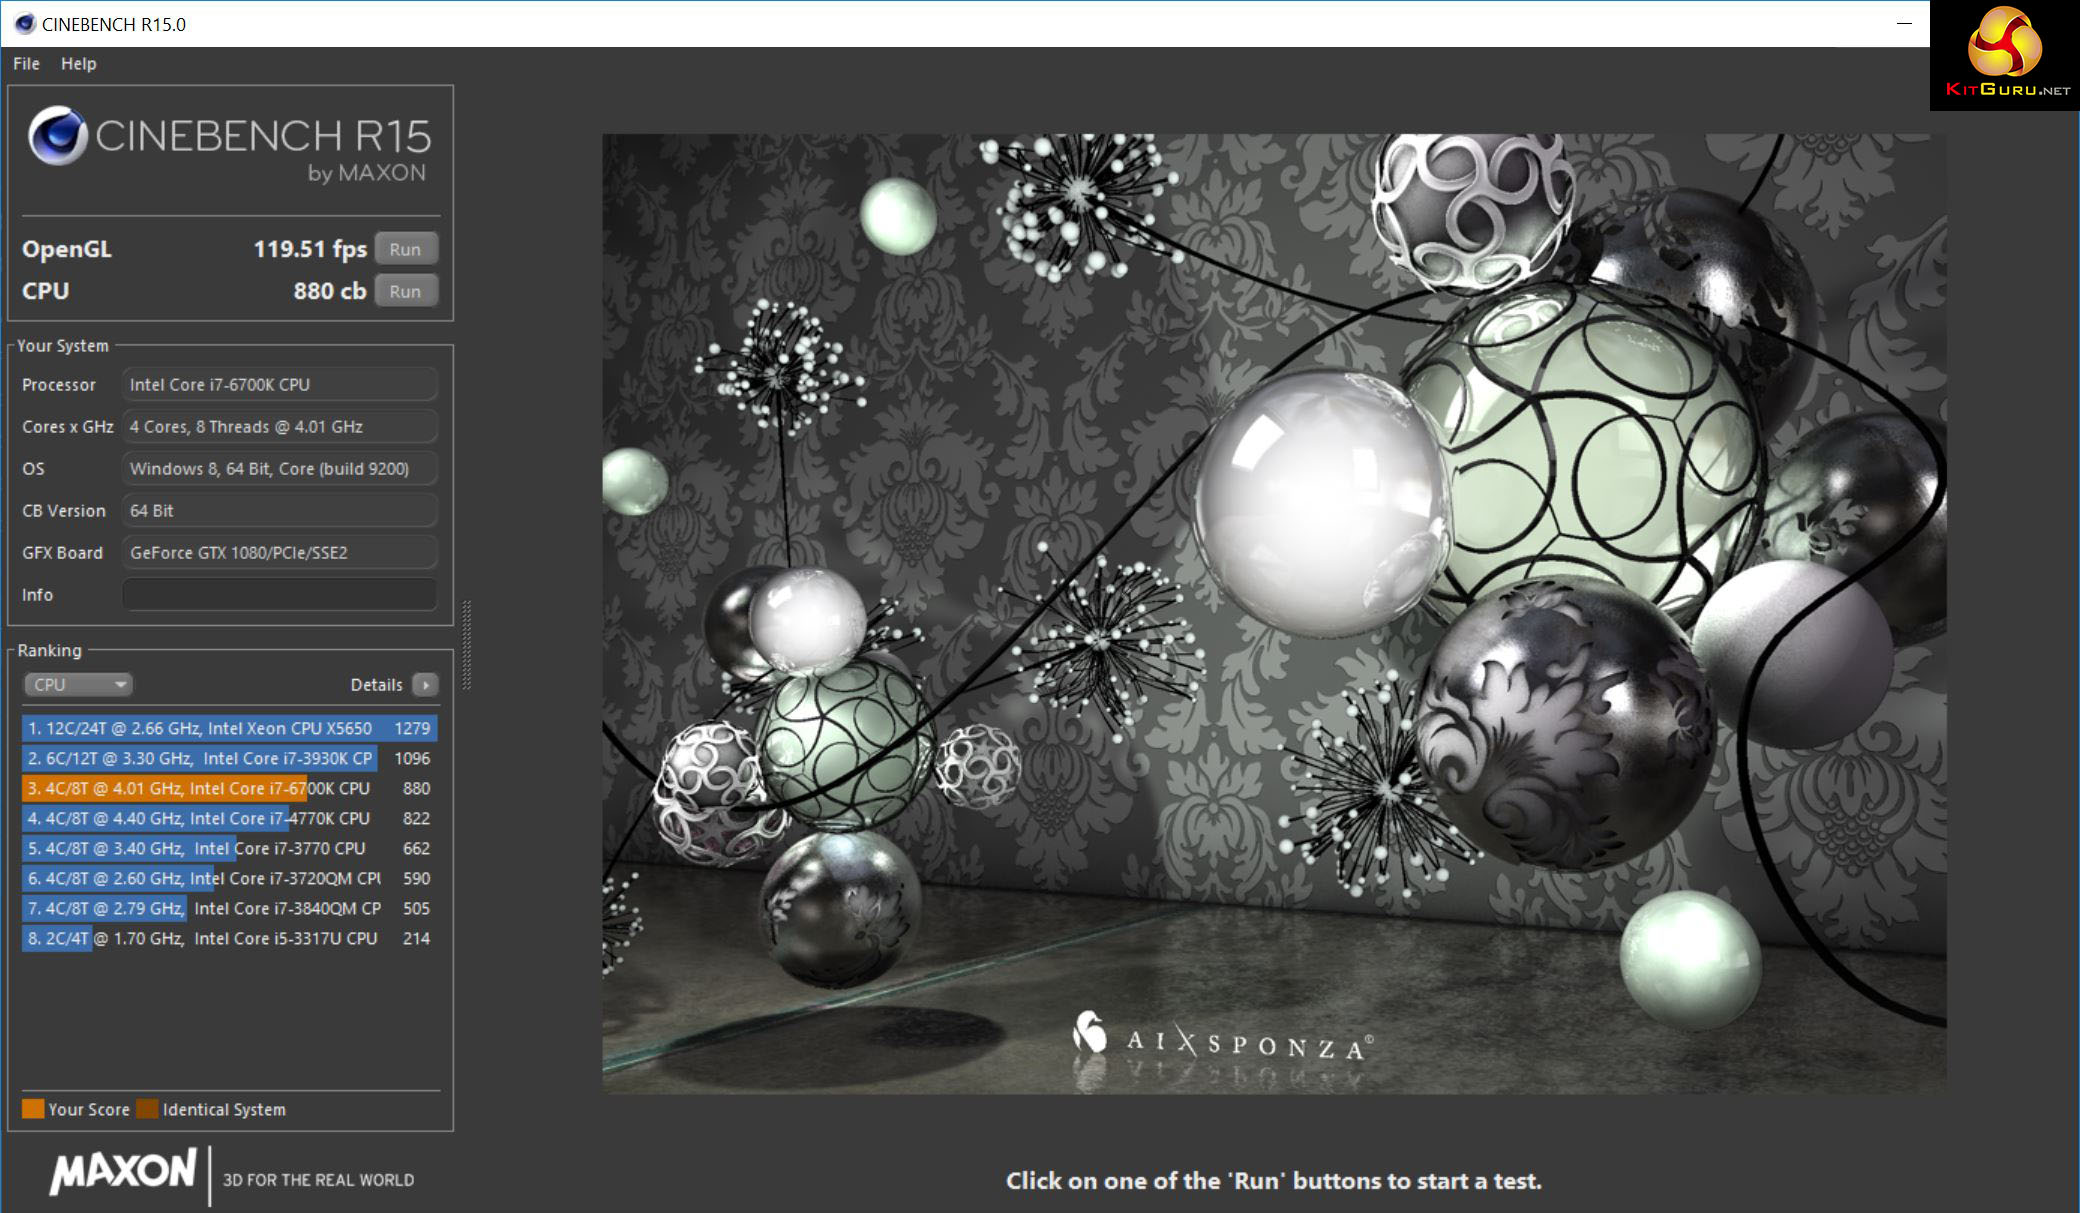The width and height of the screenshot is (2080, 1213).
Task: Click the brown Identical System legend swatch
Action: tap(147, 1109)
